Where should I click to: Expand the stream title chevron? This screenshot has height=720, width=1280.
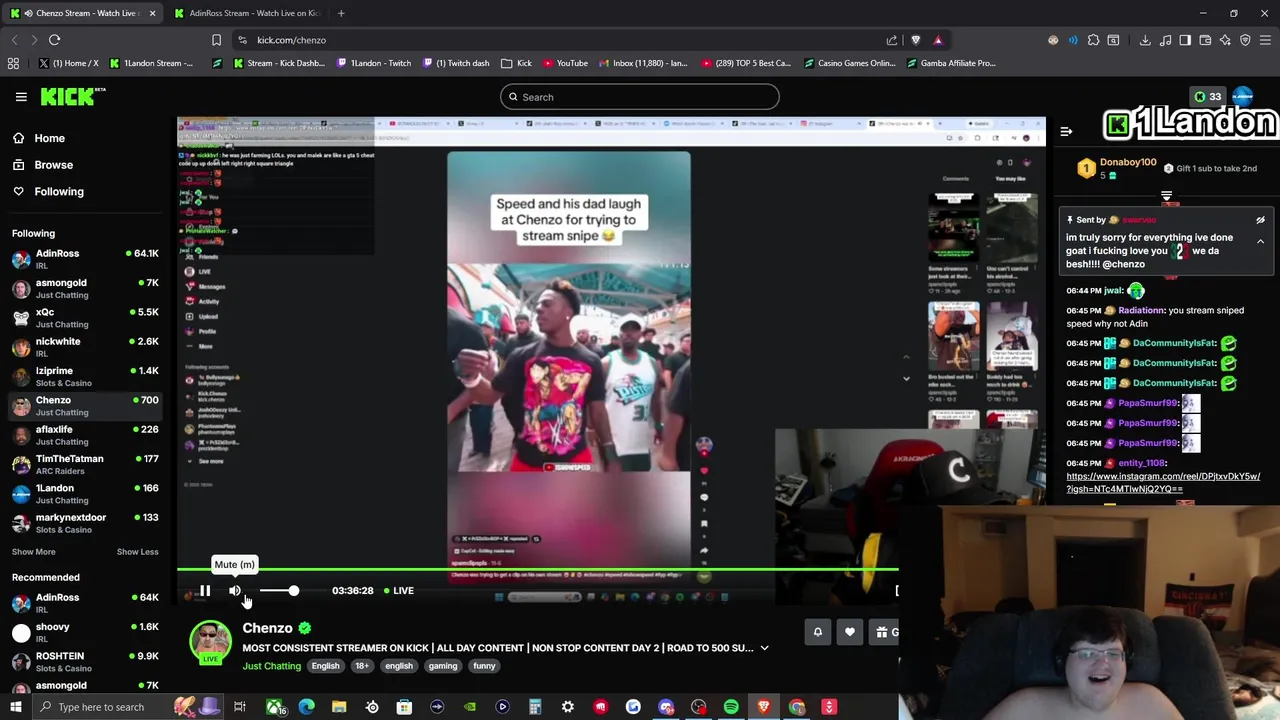(764, 648)
